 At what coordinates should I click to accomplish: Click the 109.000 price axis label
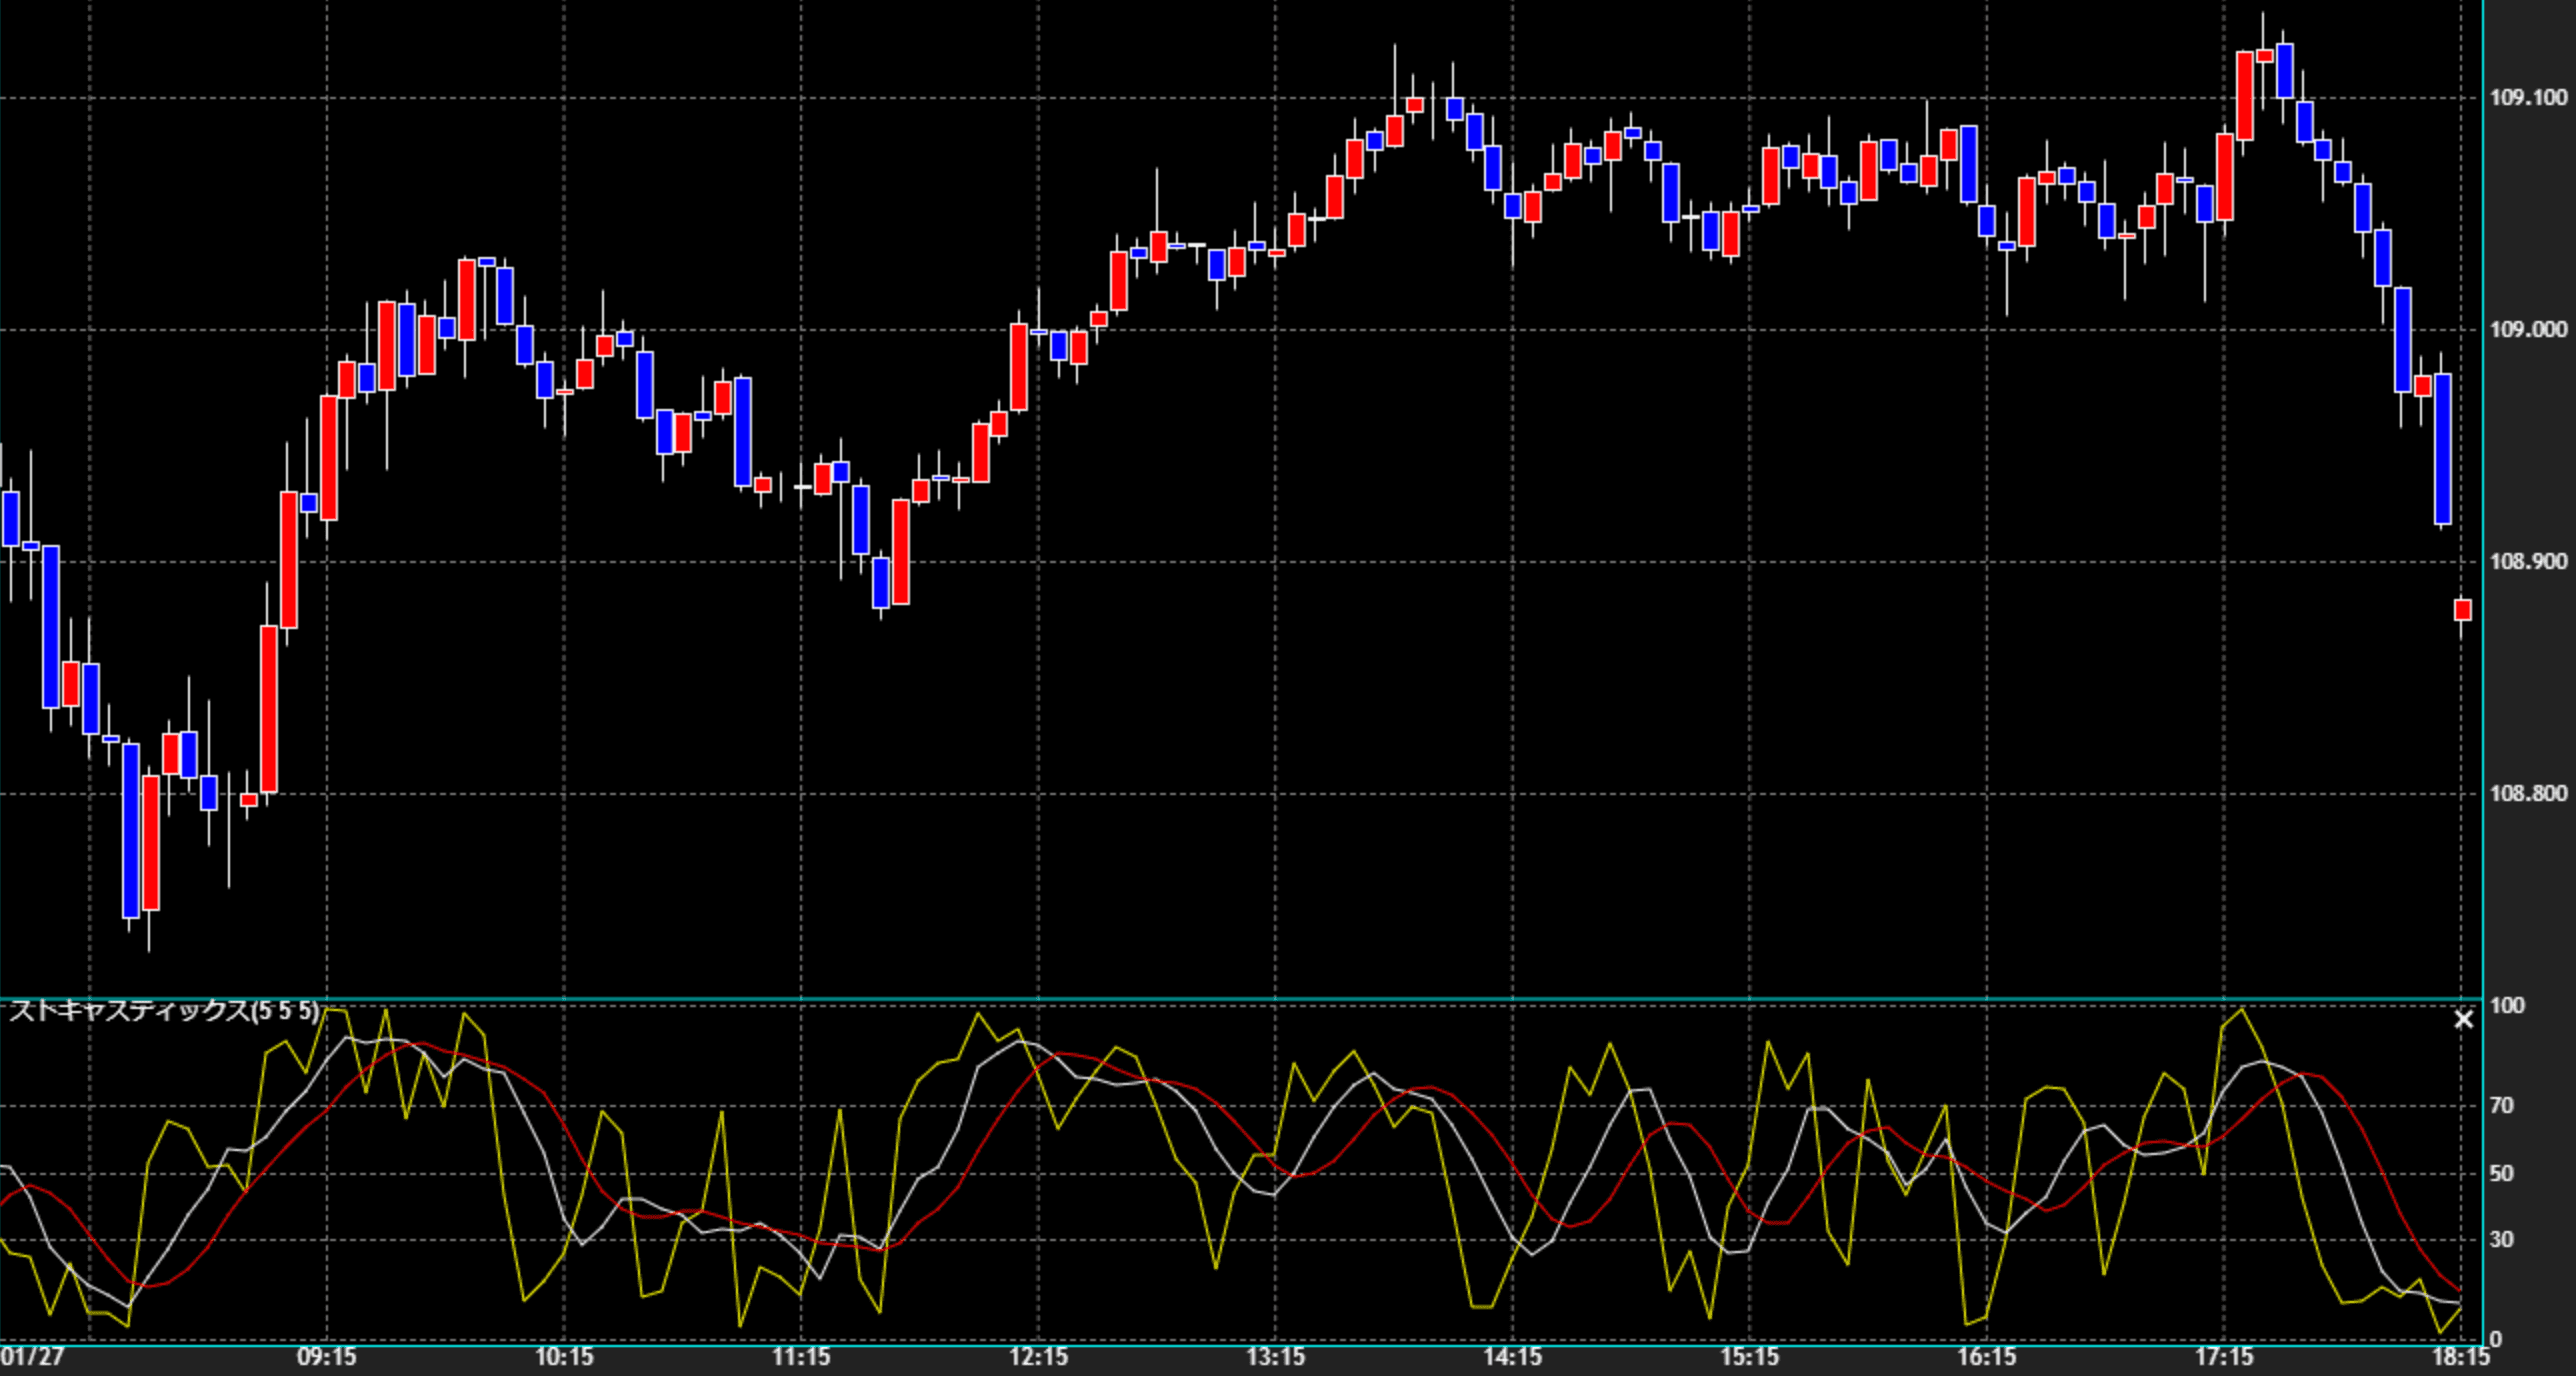[2528, 329]
